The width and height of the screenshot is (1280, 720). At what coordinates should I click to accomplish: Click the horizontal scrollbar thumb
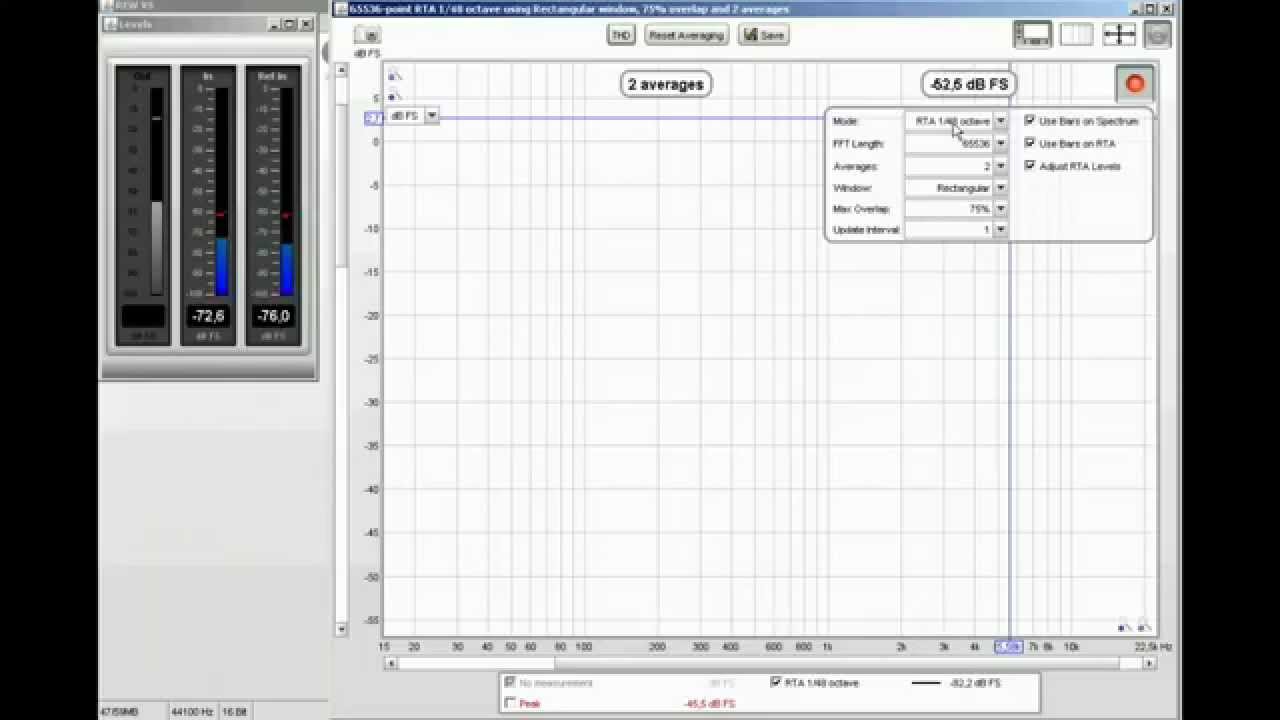click(x=836, y=663)
